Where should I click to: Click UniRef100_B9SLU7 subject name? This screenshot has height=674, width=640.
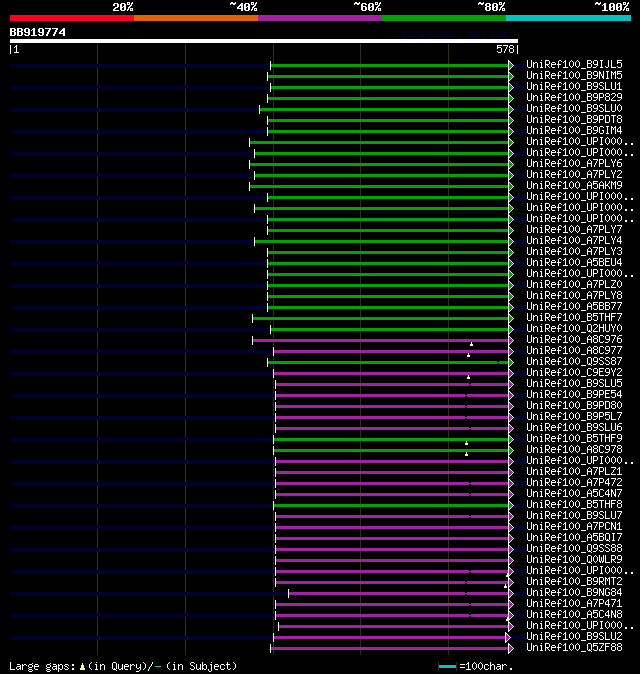click(x=574, y=516)
